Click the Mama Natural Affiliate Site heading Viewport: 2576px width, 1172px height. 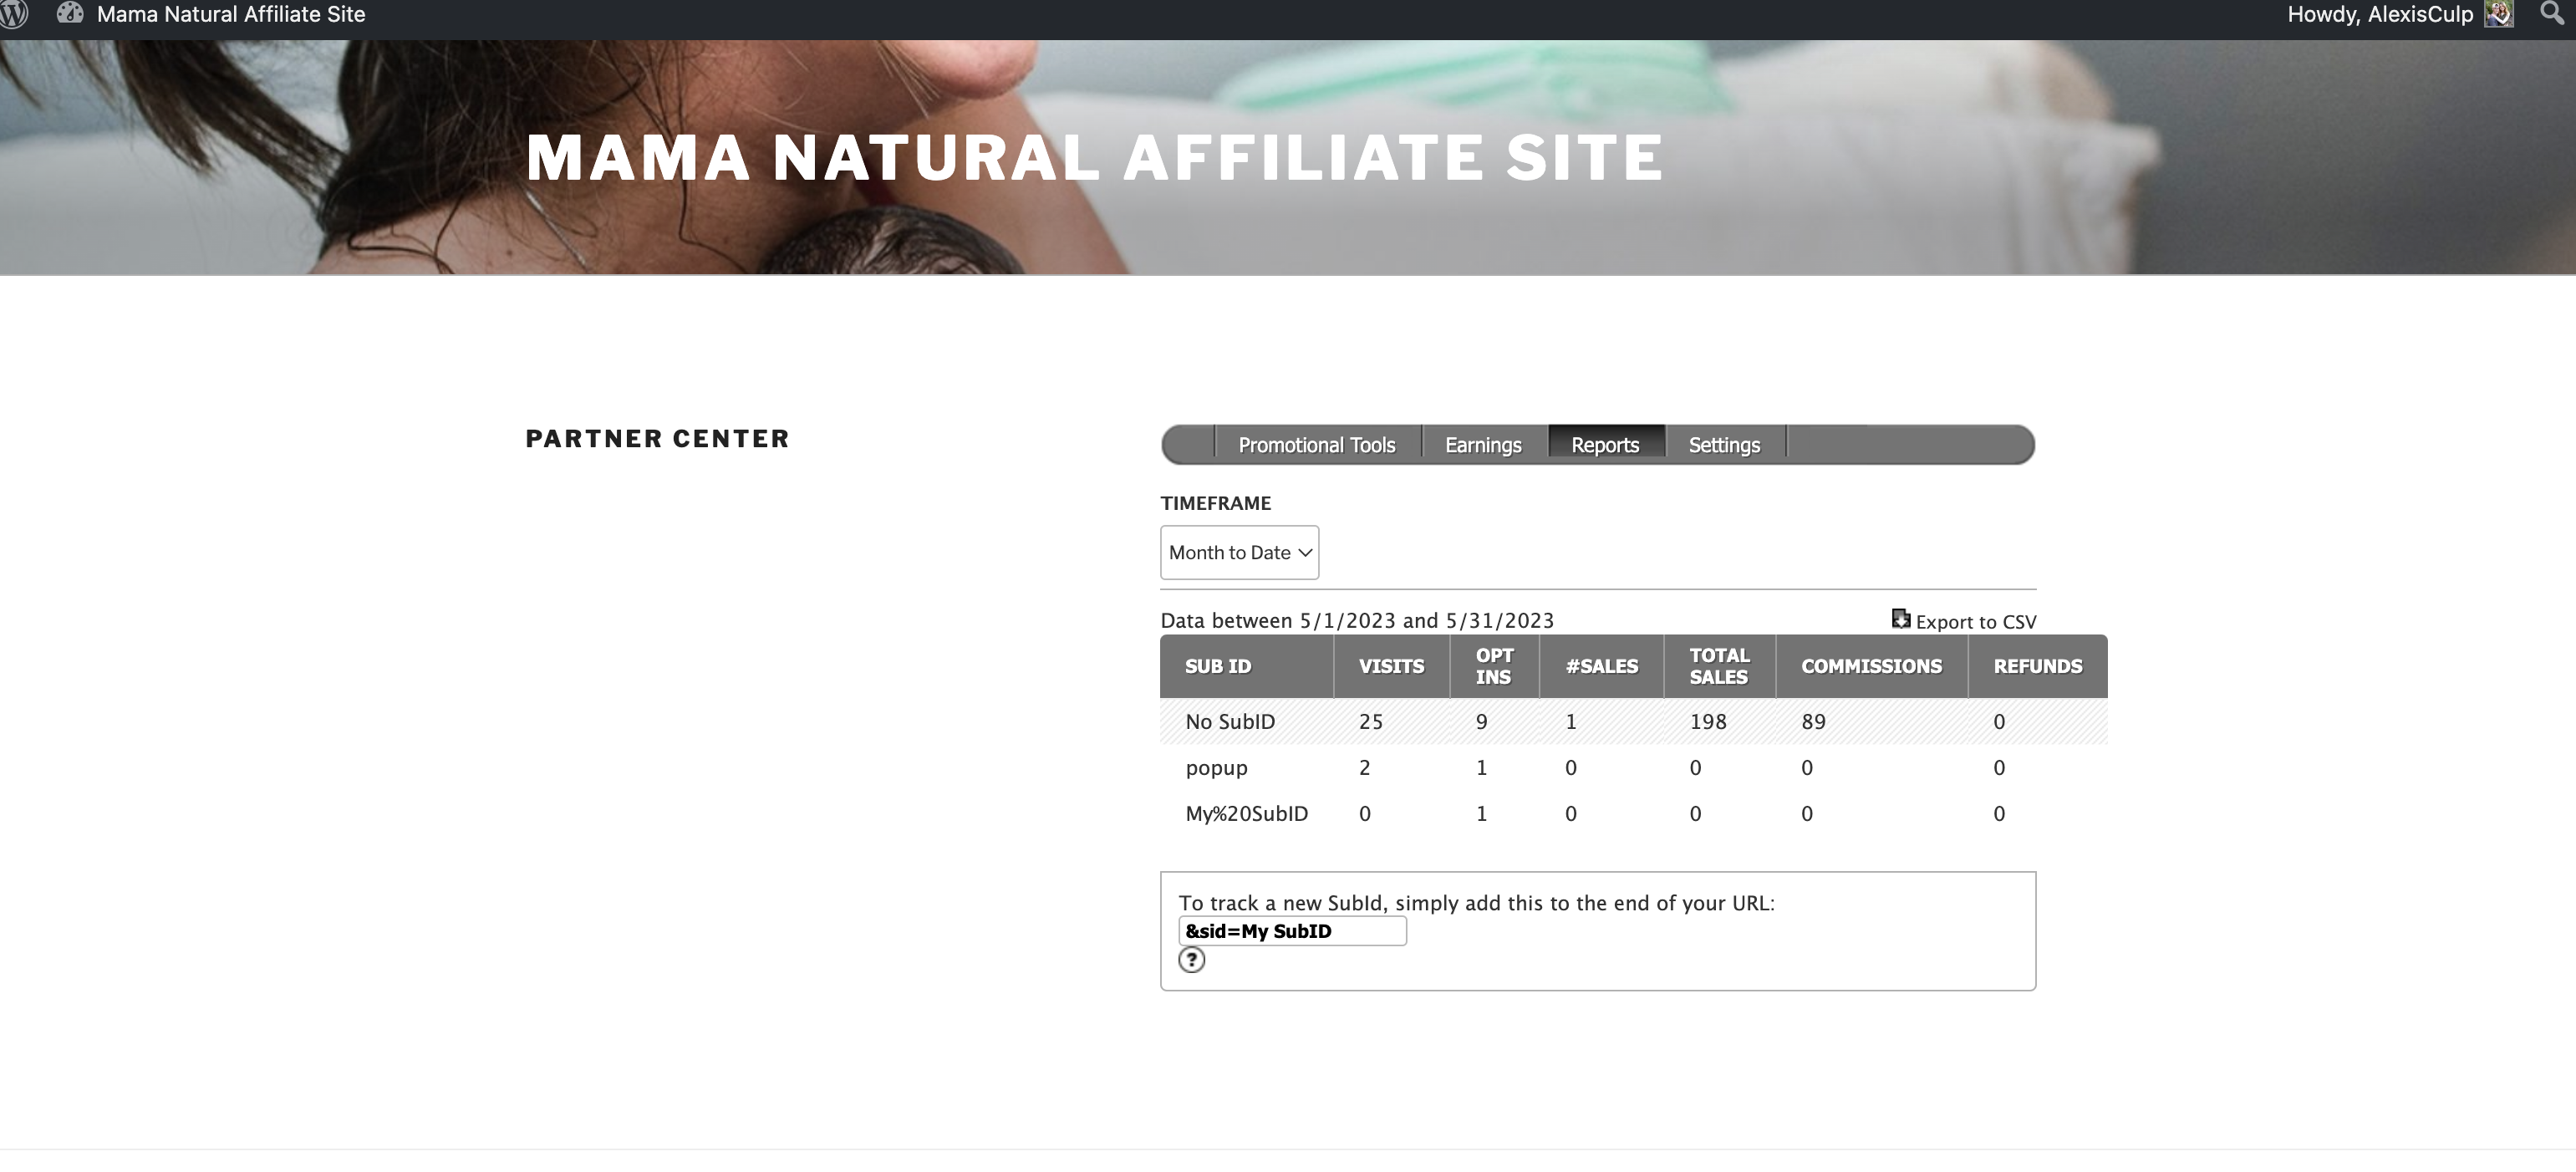coord(1095,157)
